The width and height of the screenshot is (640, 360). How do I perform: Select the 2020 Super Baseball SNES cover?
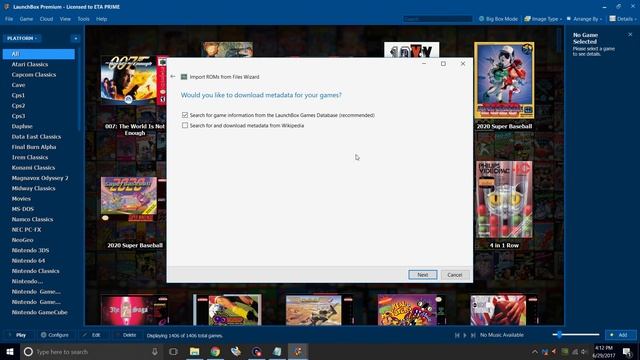click(x=133, y=199)
